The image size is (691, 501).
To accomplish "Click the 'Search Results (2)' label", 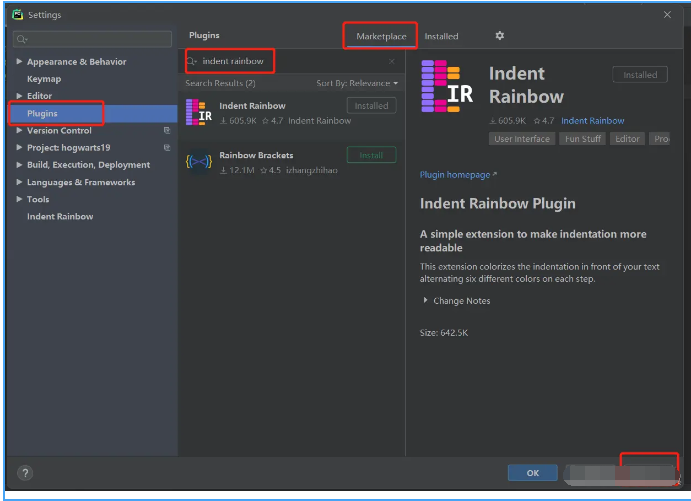I will click(220, 83).
